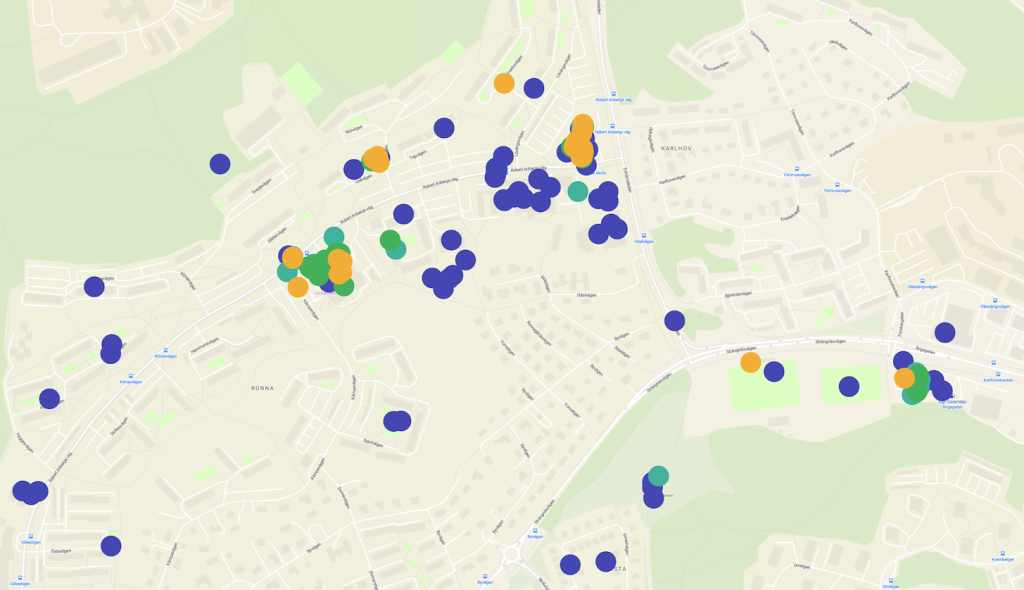Click blue marker near Björklundsvägen road junction
The height and width of the screenshot is (590, 1024).
coord(675,321)
